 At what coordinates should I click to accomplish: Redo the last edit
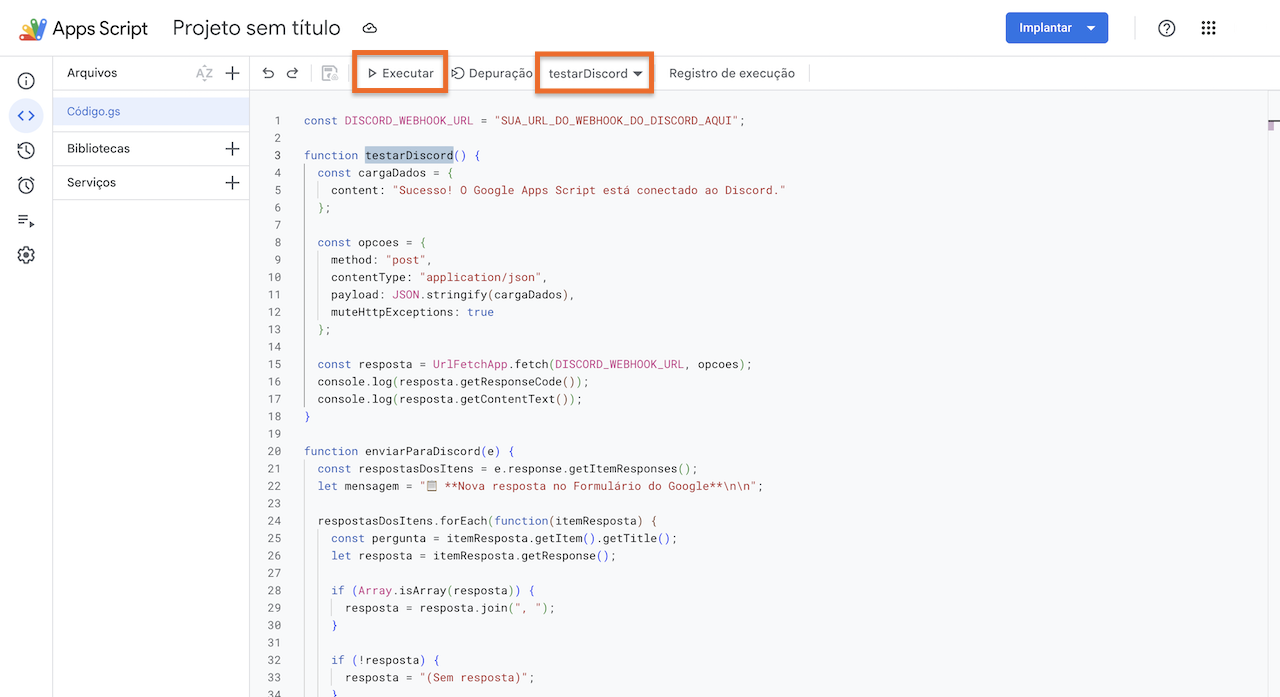click(x=292, y=73)
